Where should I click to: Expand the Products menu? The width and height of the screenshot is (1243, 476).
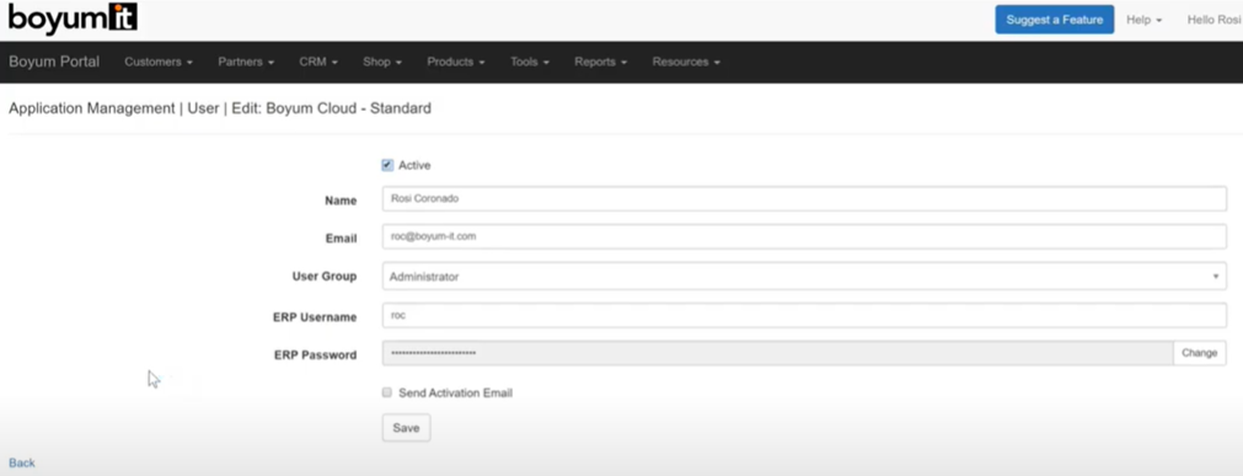tap(456, 62)
